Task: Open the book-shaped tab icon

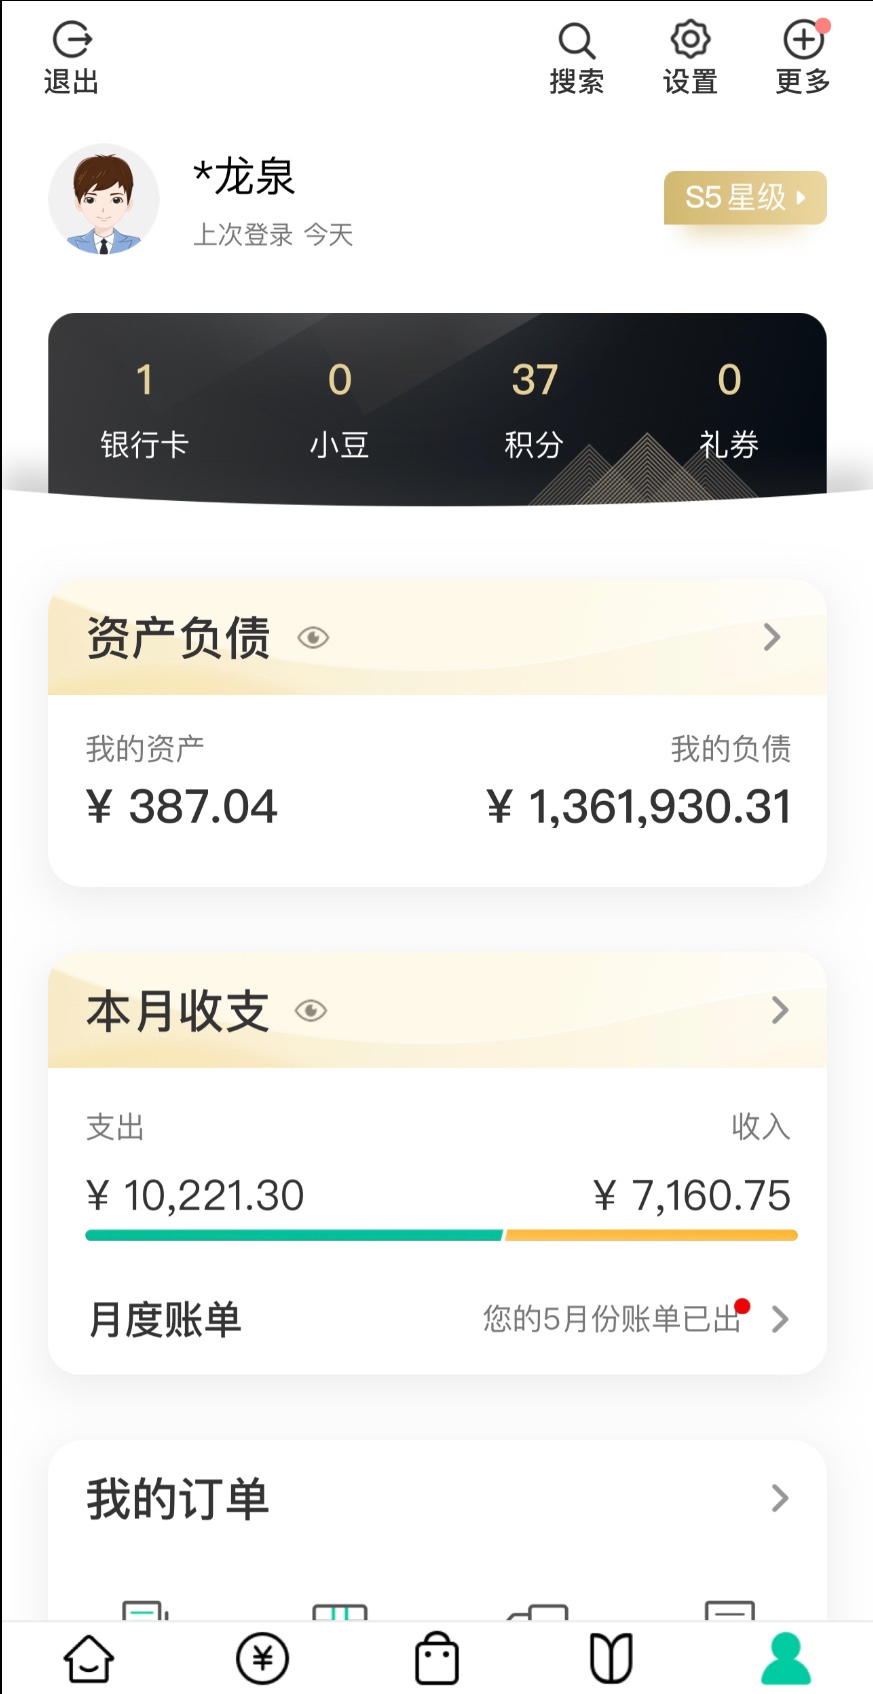Action: click(611, 1659)
